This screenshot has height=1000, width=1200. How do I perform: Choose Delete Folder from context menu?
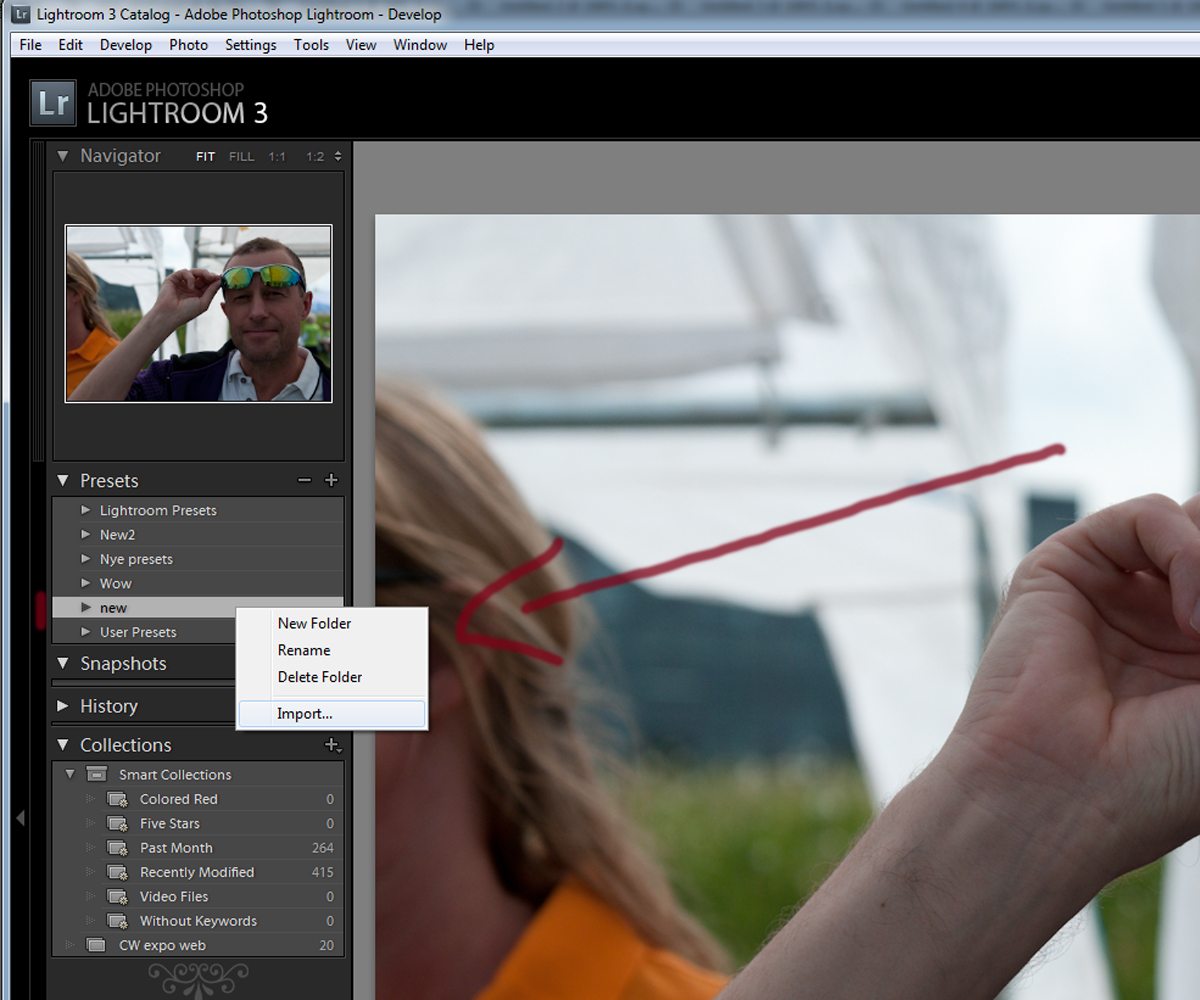pyautogui.click(x=331, y=677)
